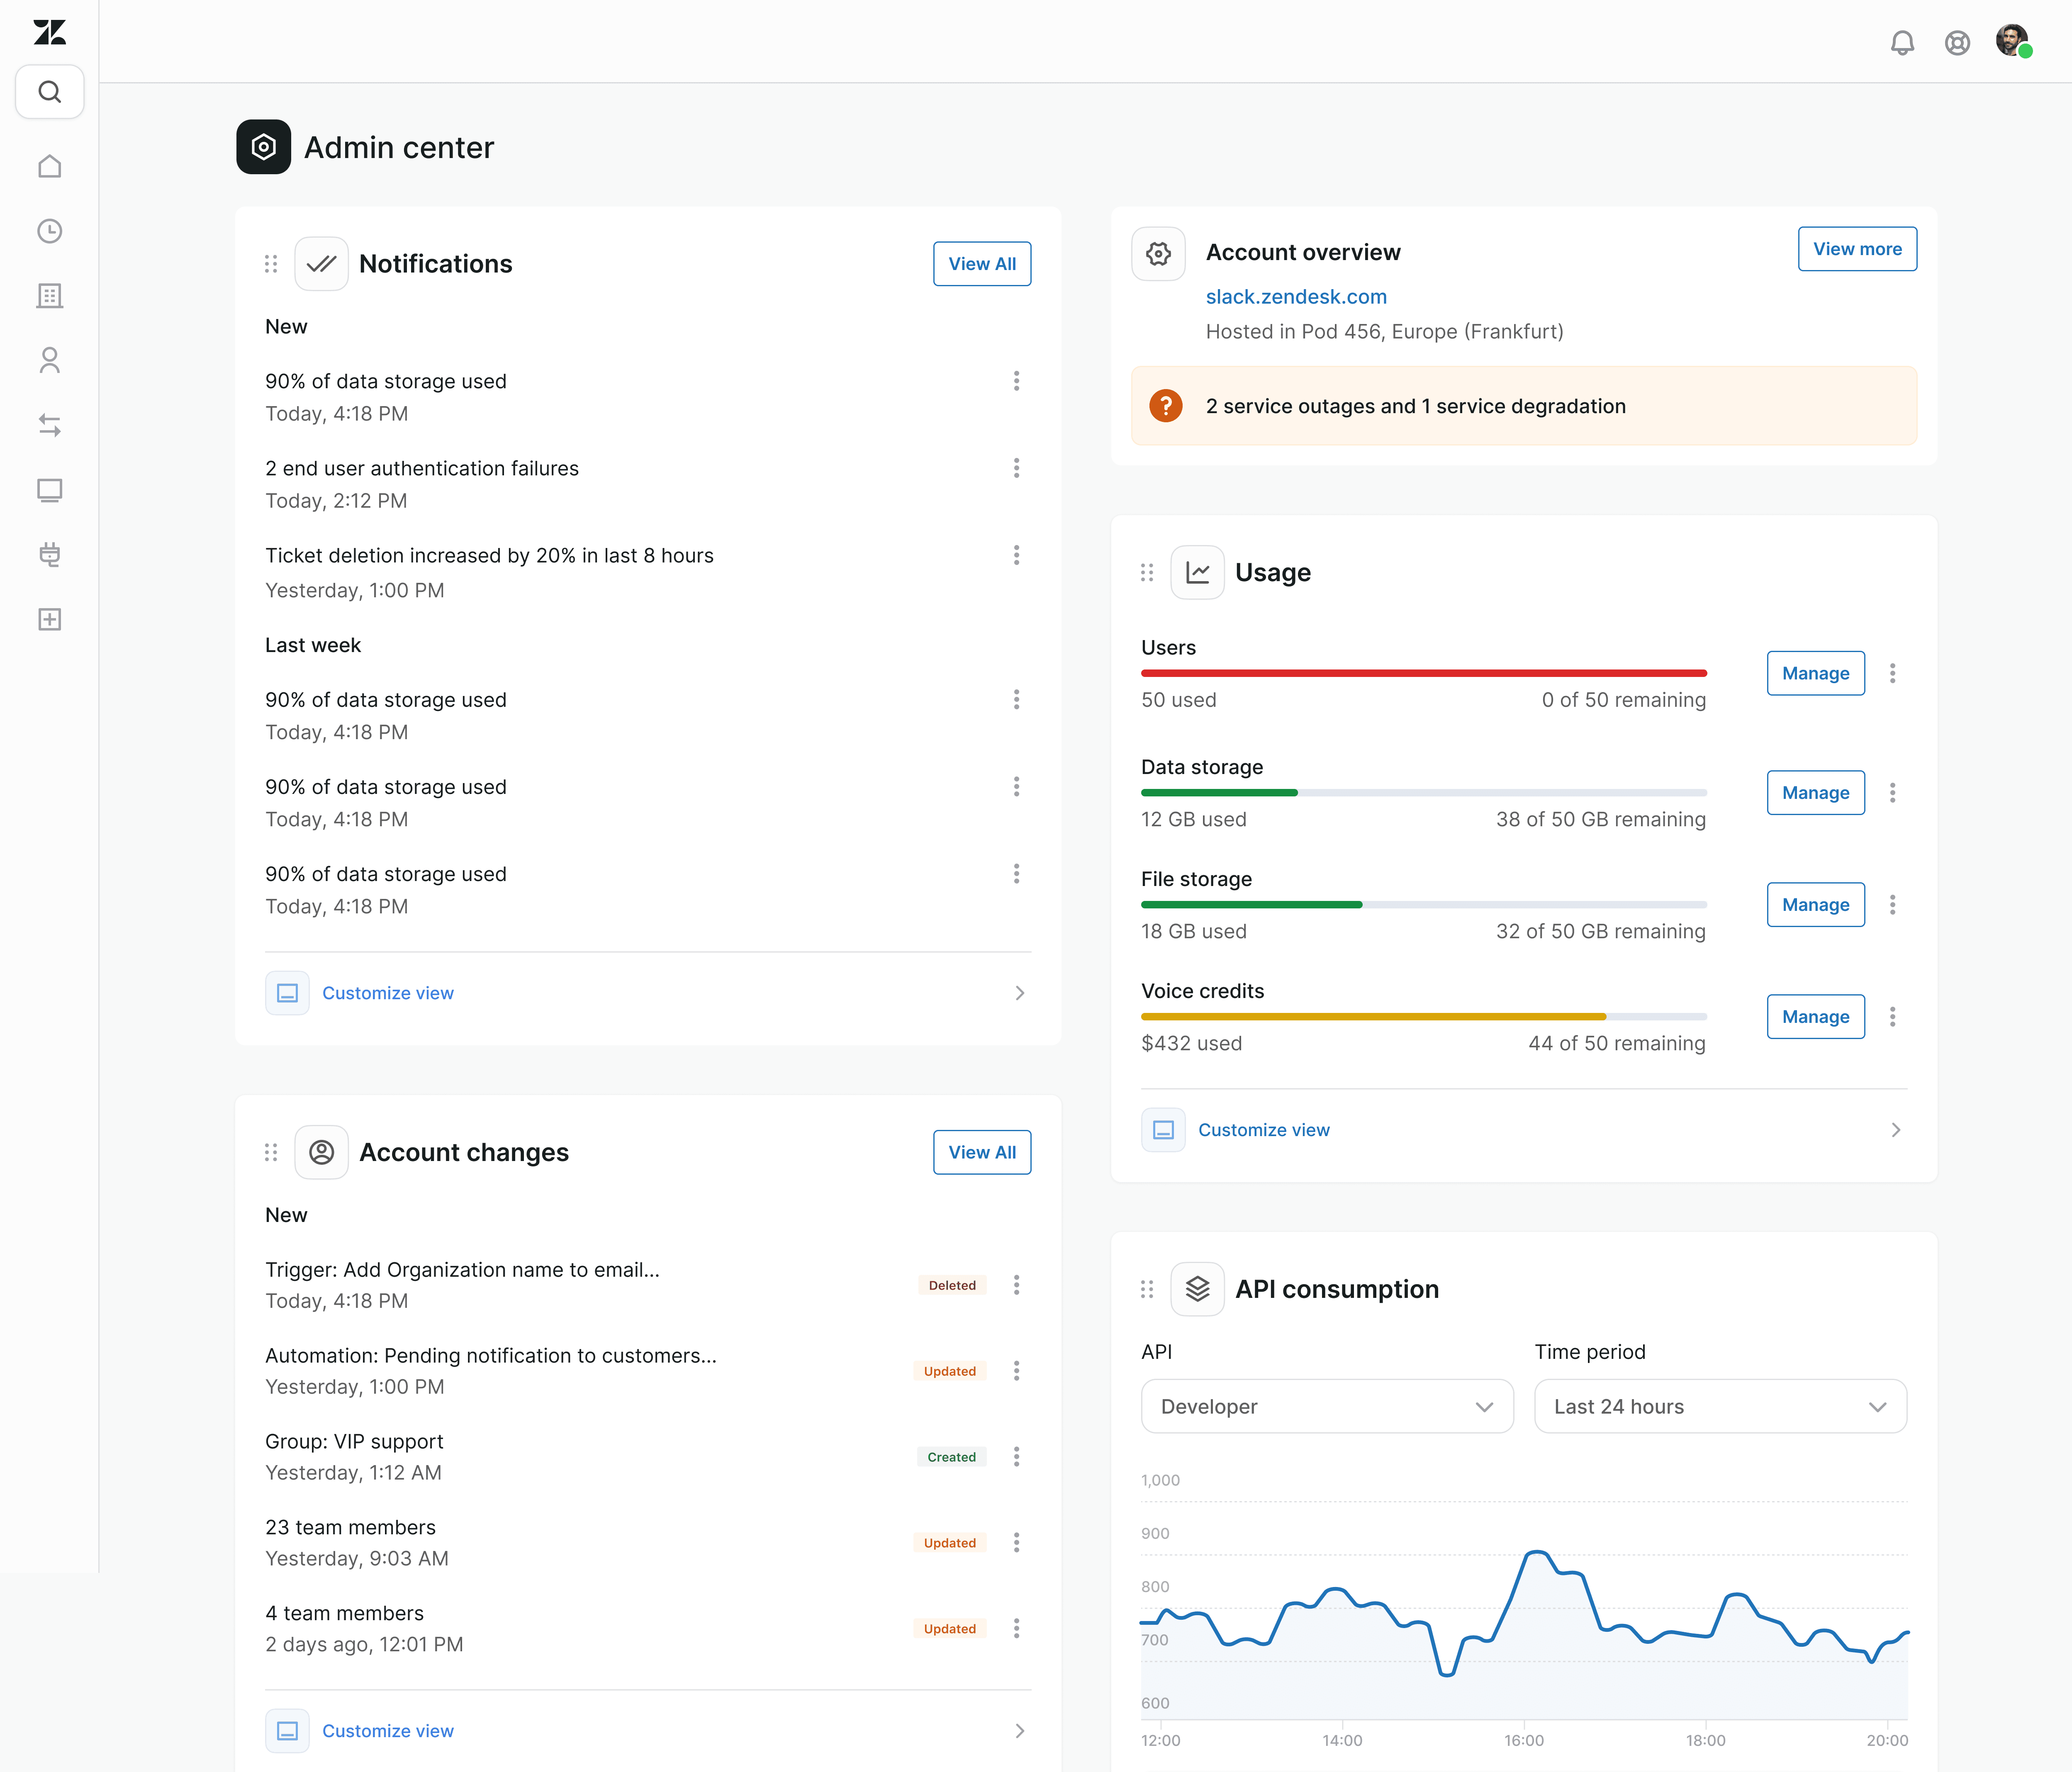Open the slack.zendesk.com link

pos(1295,297)
